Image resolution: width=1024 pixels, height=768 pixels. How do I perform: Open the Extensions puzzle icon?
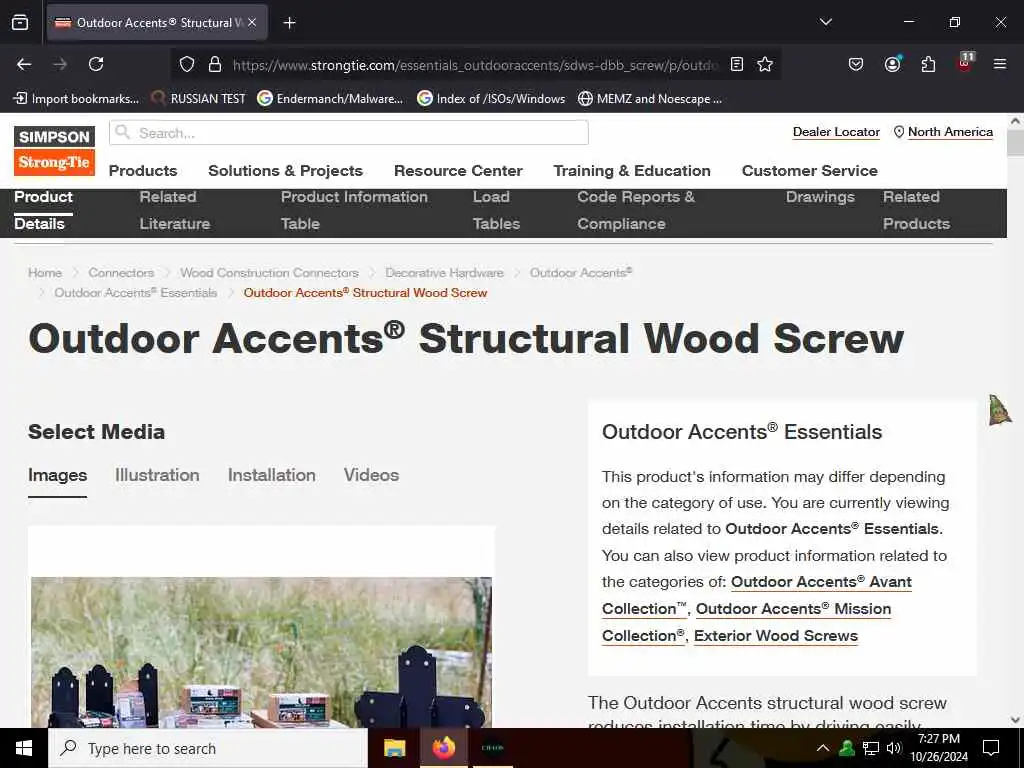928,64
